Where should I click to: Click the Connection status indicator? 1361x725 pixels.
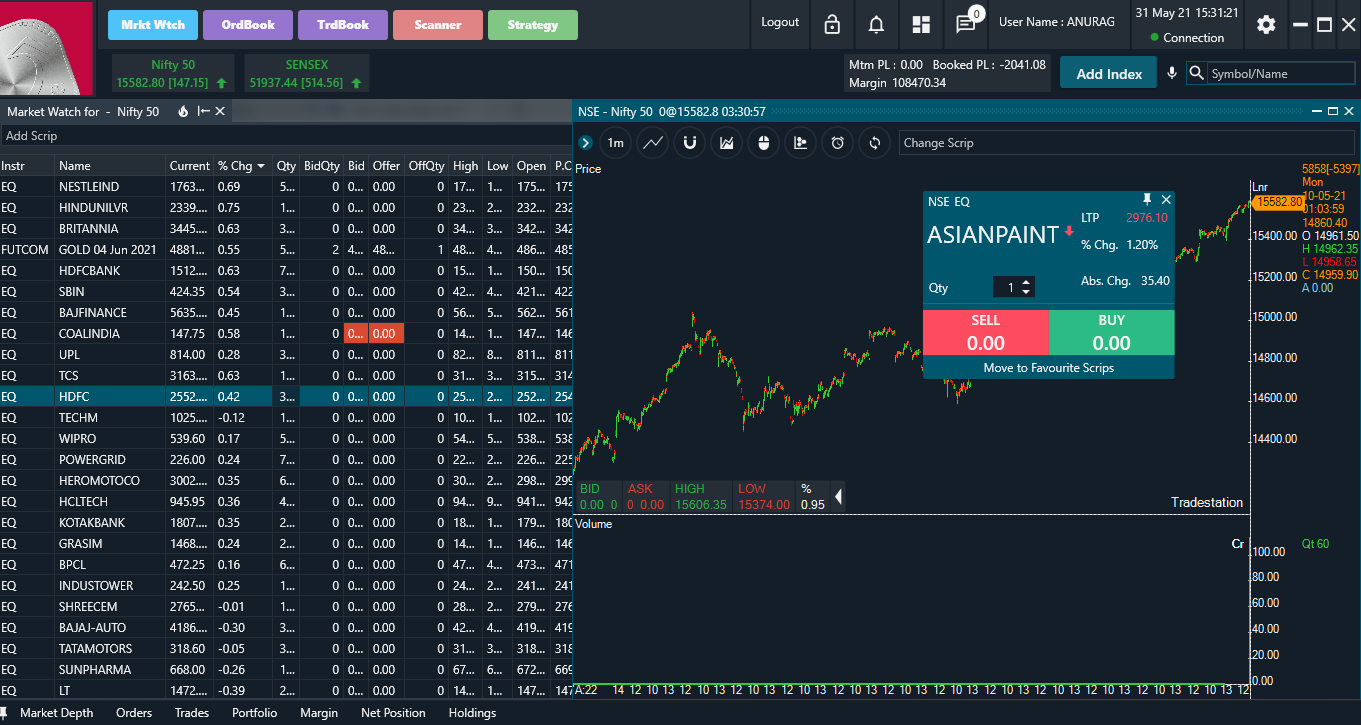[x=1187, y=37]
